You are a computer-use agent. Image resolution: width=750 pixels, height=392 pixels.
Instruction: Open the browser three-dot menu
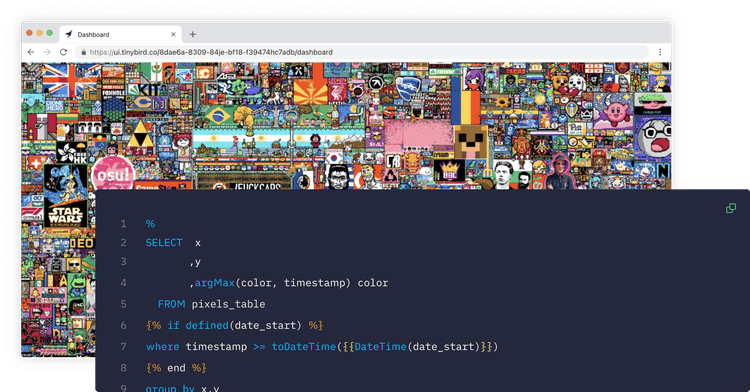pyautogui.click(x=660, y=52)
